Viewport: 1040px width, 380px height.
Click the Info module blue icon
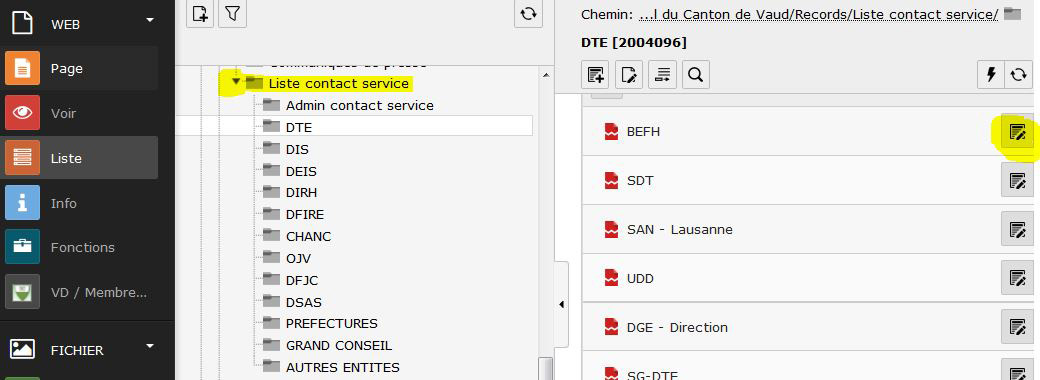[23, 203]
